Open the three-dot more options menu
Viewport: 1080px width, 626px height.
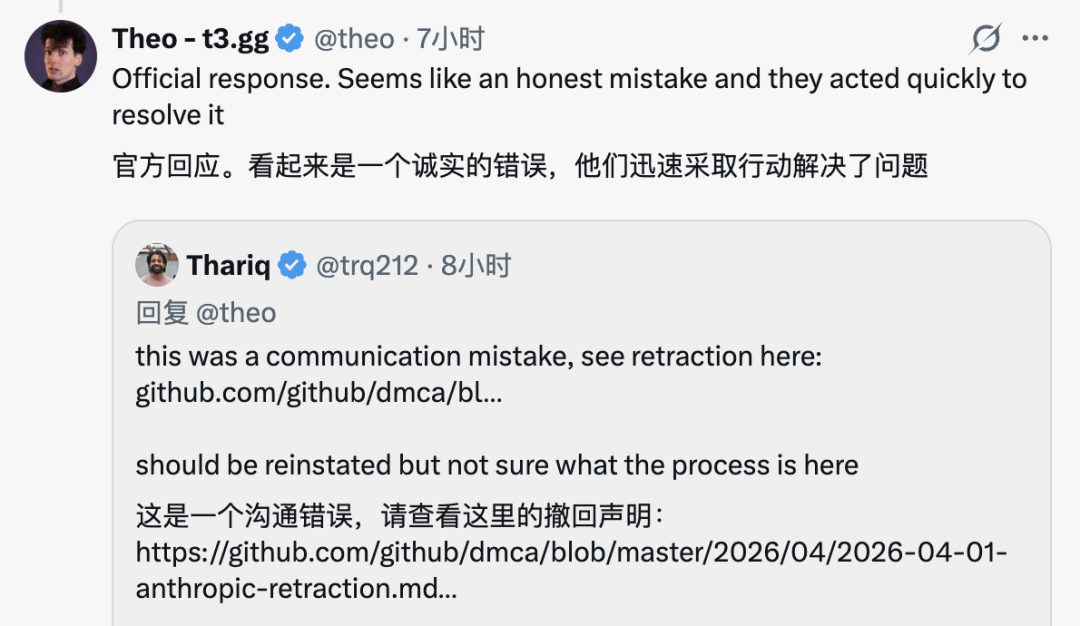[1034, 39]
